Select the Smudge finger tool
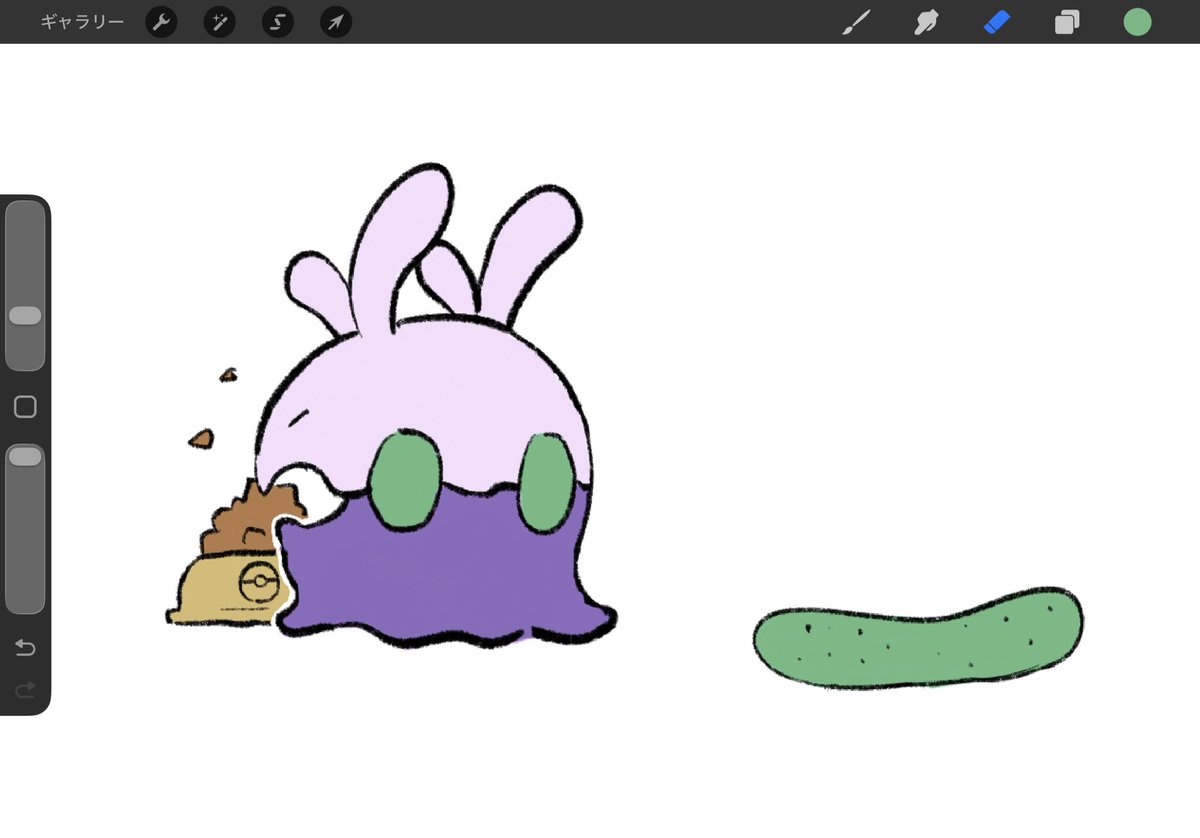This screenshot has width=1200, height=838. tap(926, 22)
